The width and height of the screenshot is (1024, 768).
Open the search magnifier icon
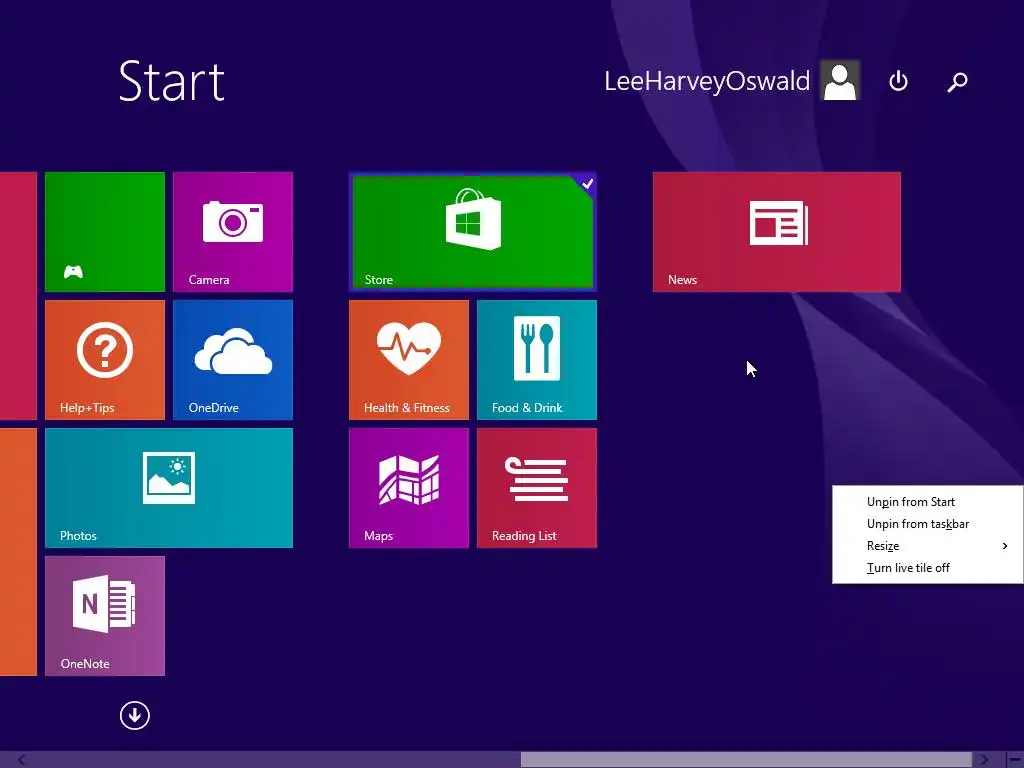click(x=957, y=82)
